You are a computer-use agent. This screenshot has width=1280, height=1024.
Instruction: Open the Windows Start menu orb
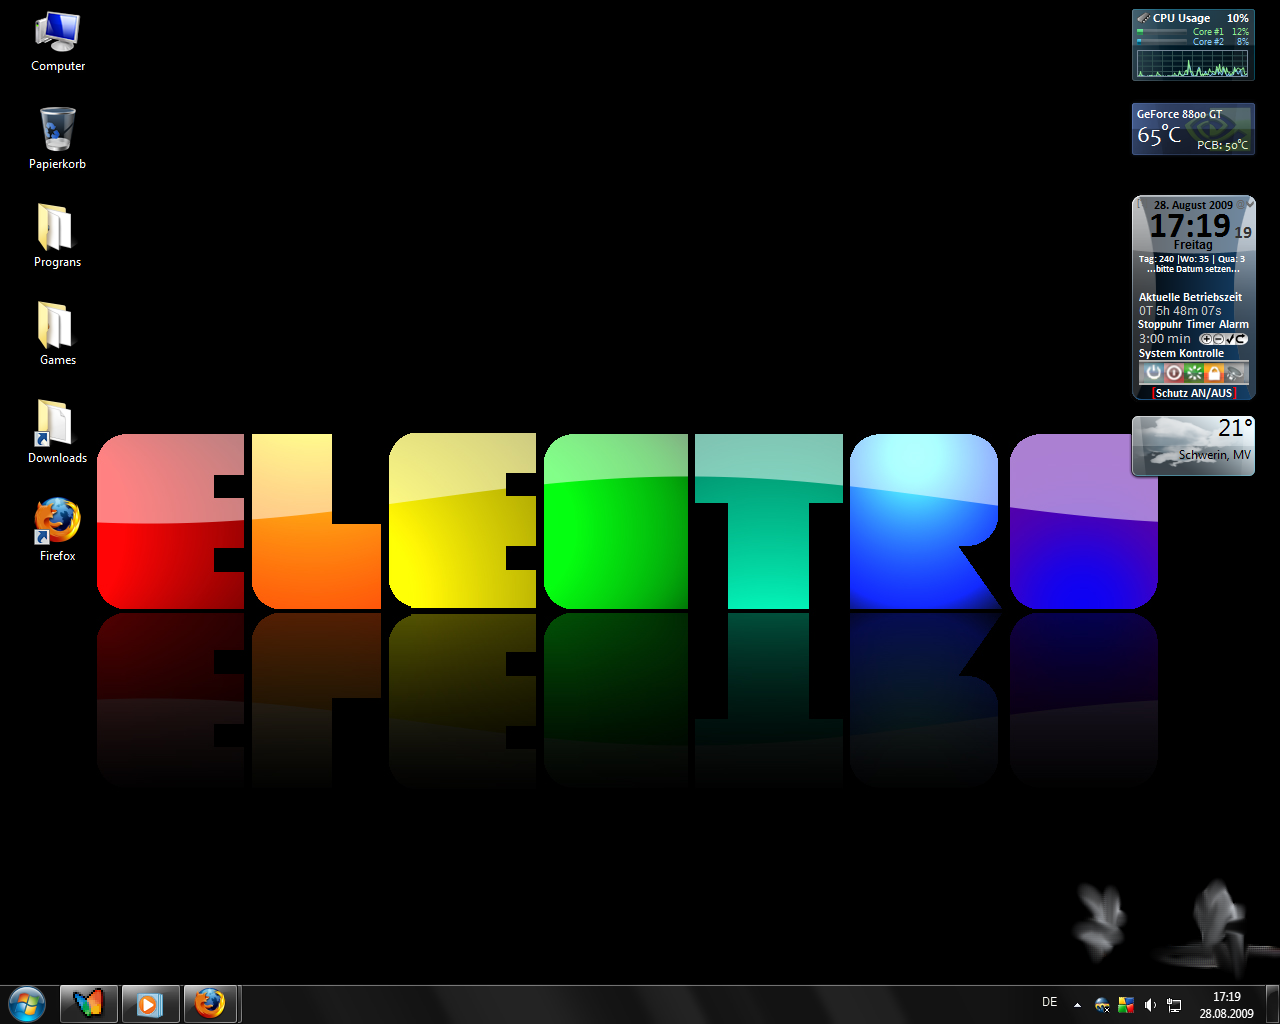[x=27, y=1003]
